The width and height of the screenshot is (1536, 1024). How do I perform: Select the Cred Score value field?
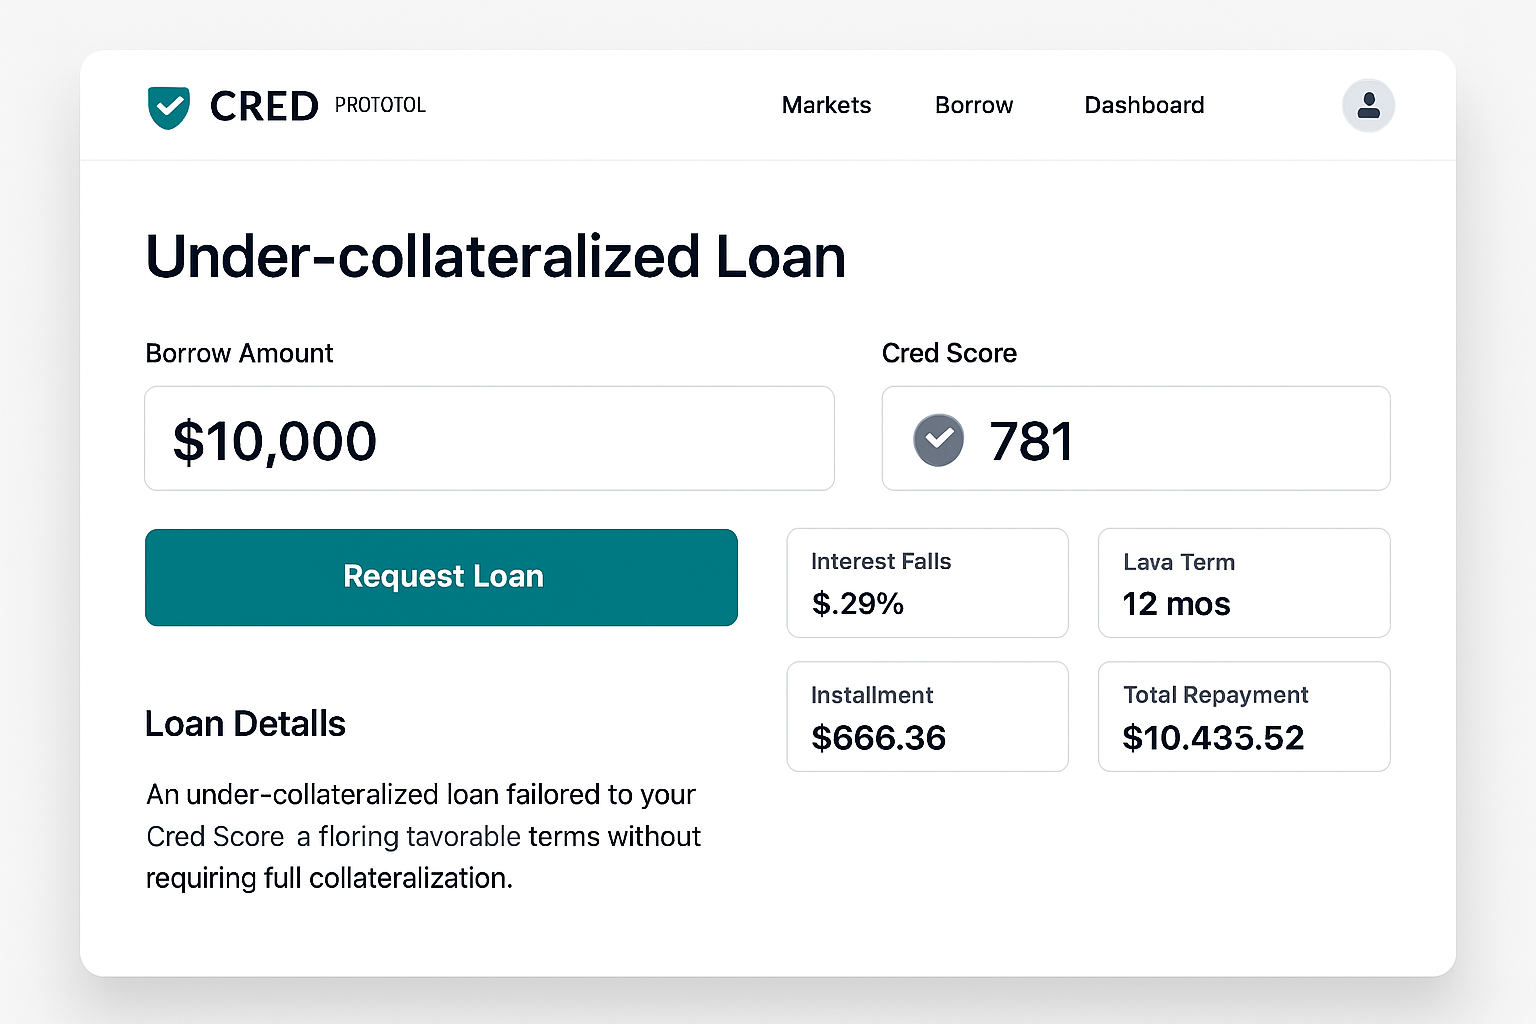point(1135,438)
